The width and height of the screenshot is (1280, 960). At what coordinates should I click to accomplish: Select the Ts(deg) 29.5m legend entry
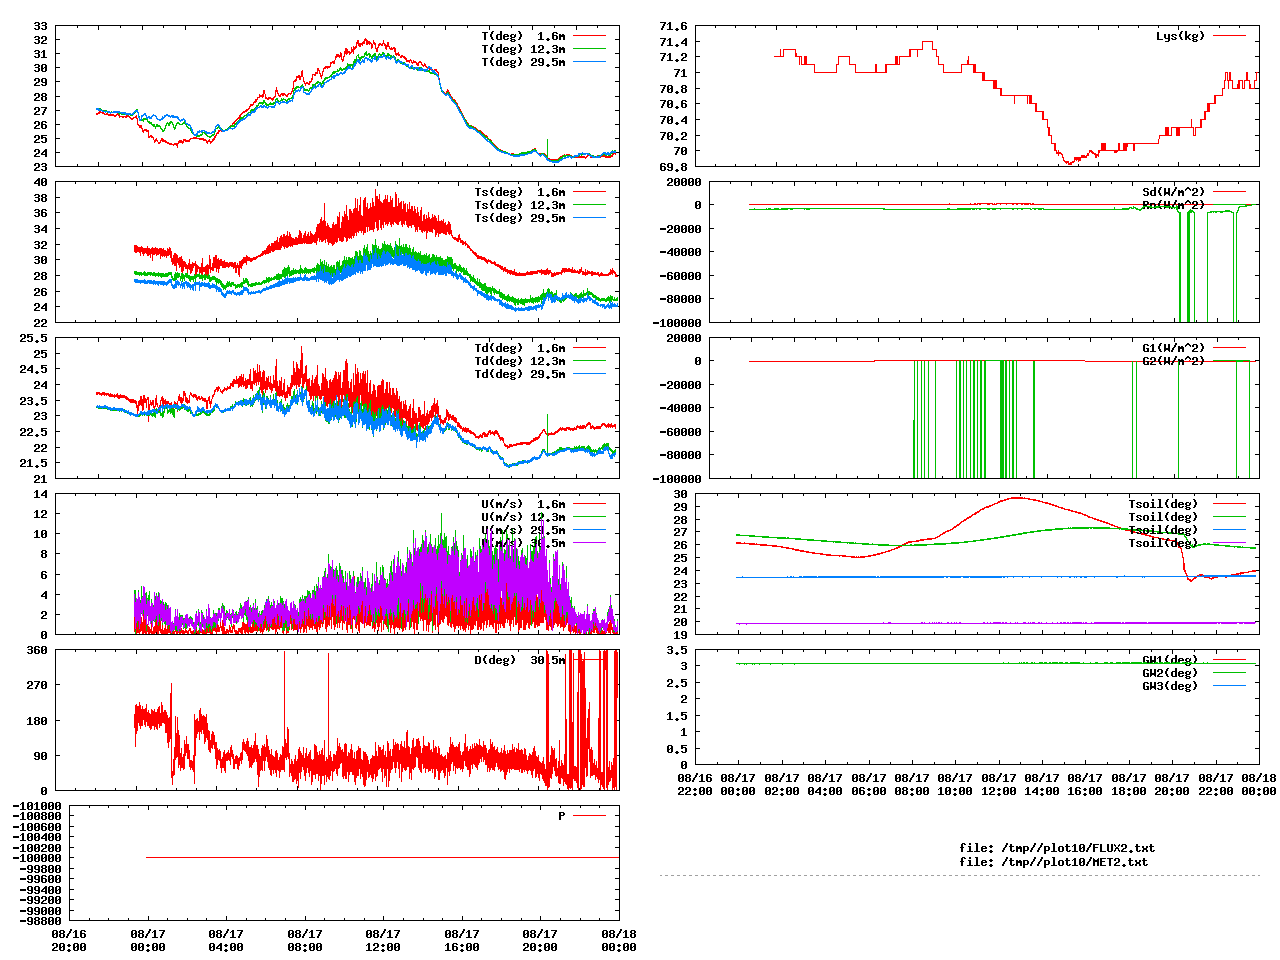[520, 218]
